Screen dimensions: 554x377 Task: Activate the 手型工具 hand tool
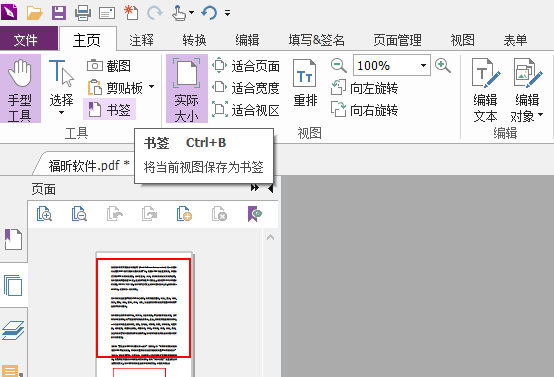[x=20, y=88]
